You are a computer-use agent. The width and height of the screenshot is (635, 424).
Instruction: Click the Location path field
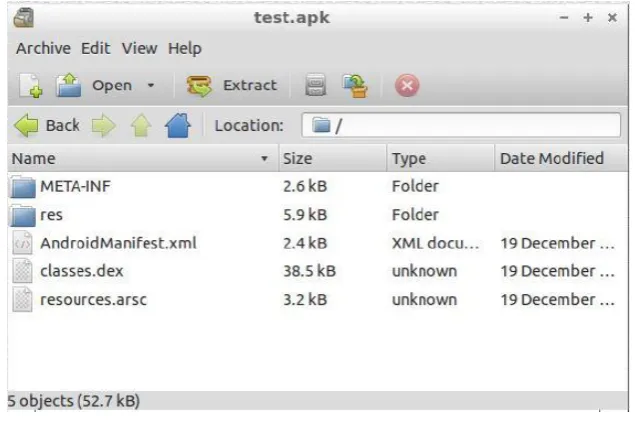[461, 125]
